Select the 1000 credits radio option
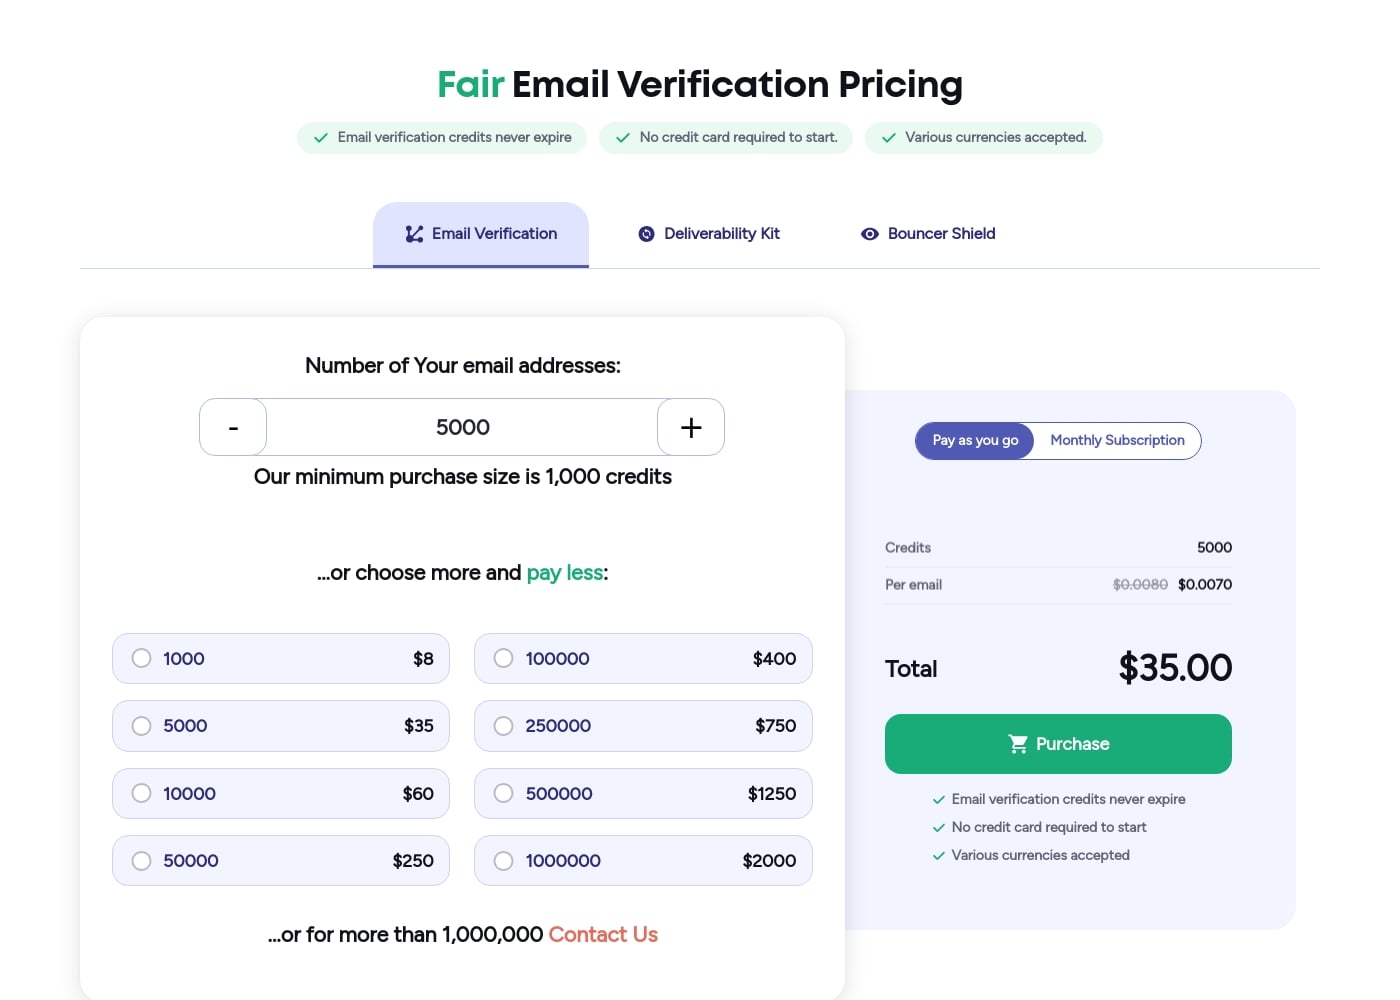 (141, 658)
